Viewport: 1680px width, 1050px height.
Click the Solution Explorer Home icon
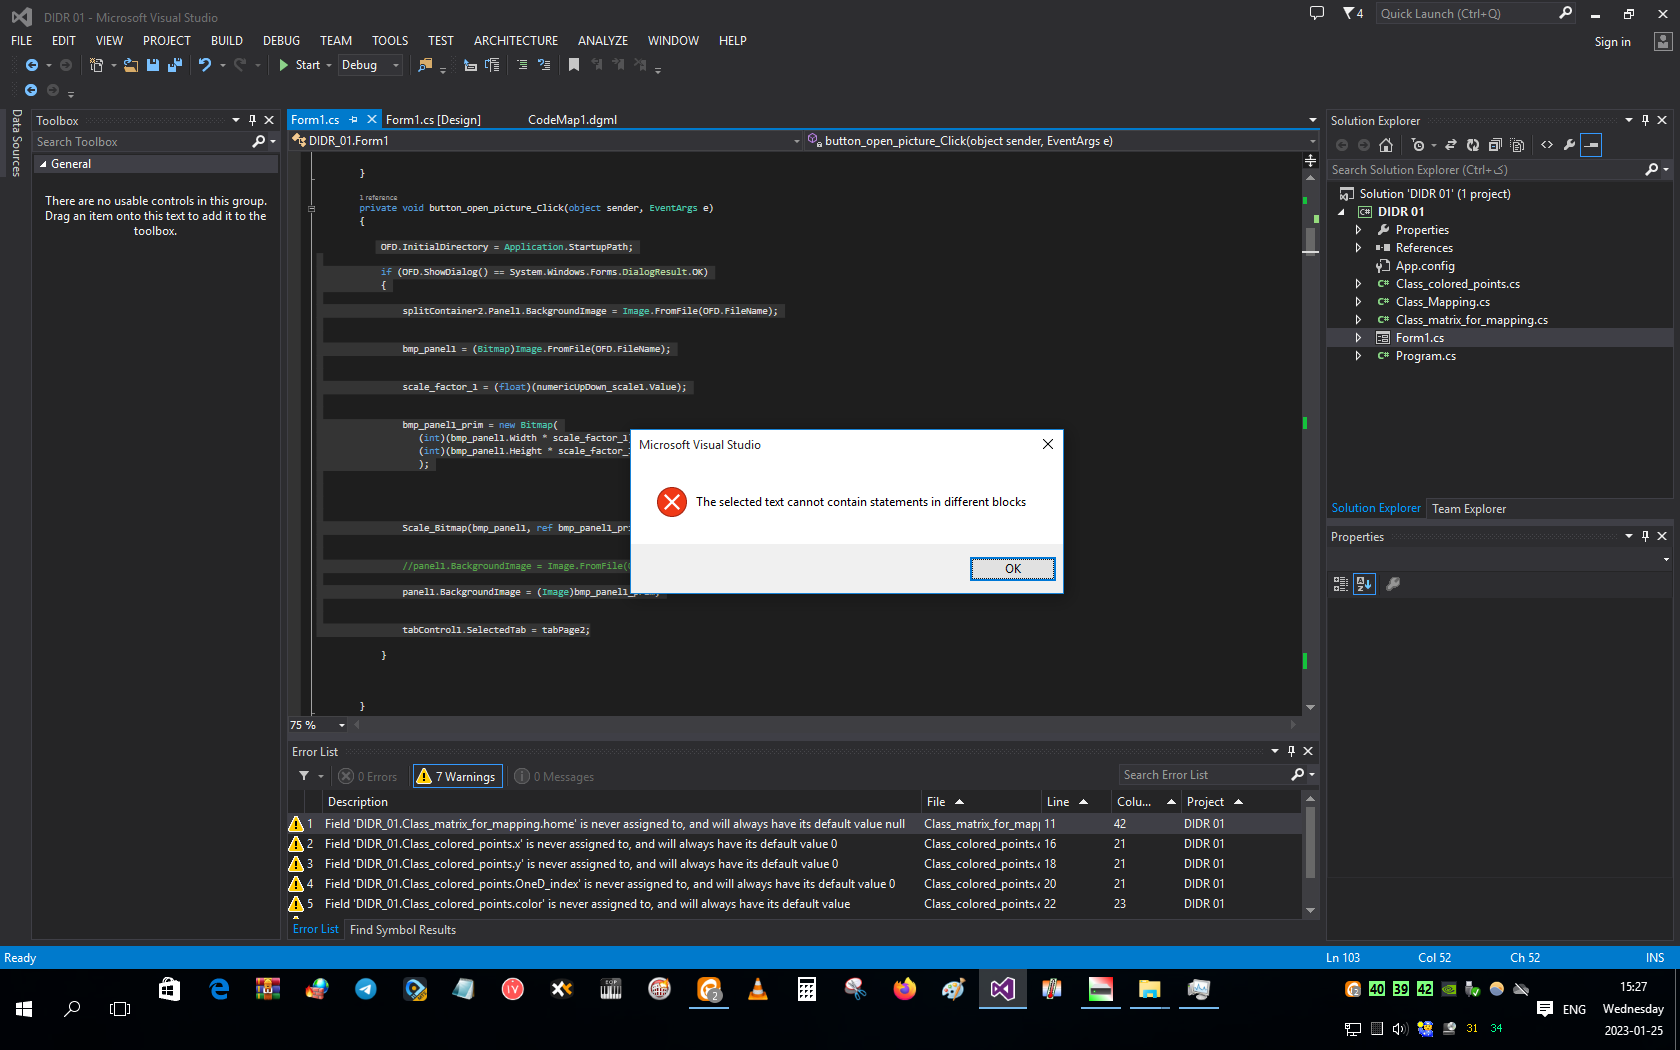point(1386,145)
